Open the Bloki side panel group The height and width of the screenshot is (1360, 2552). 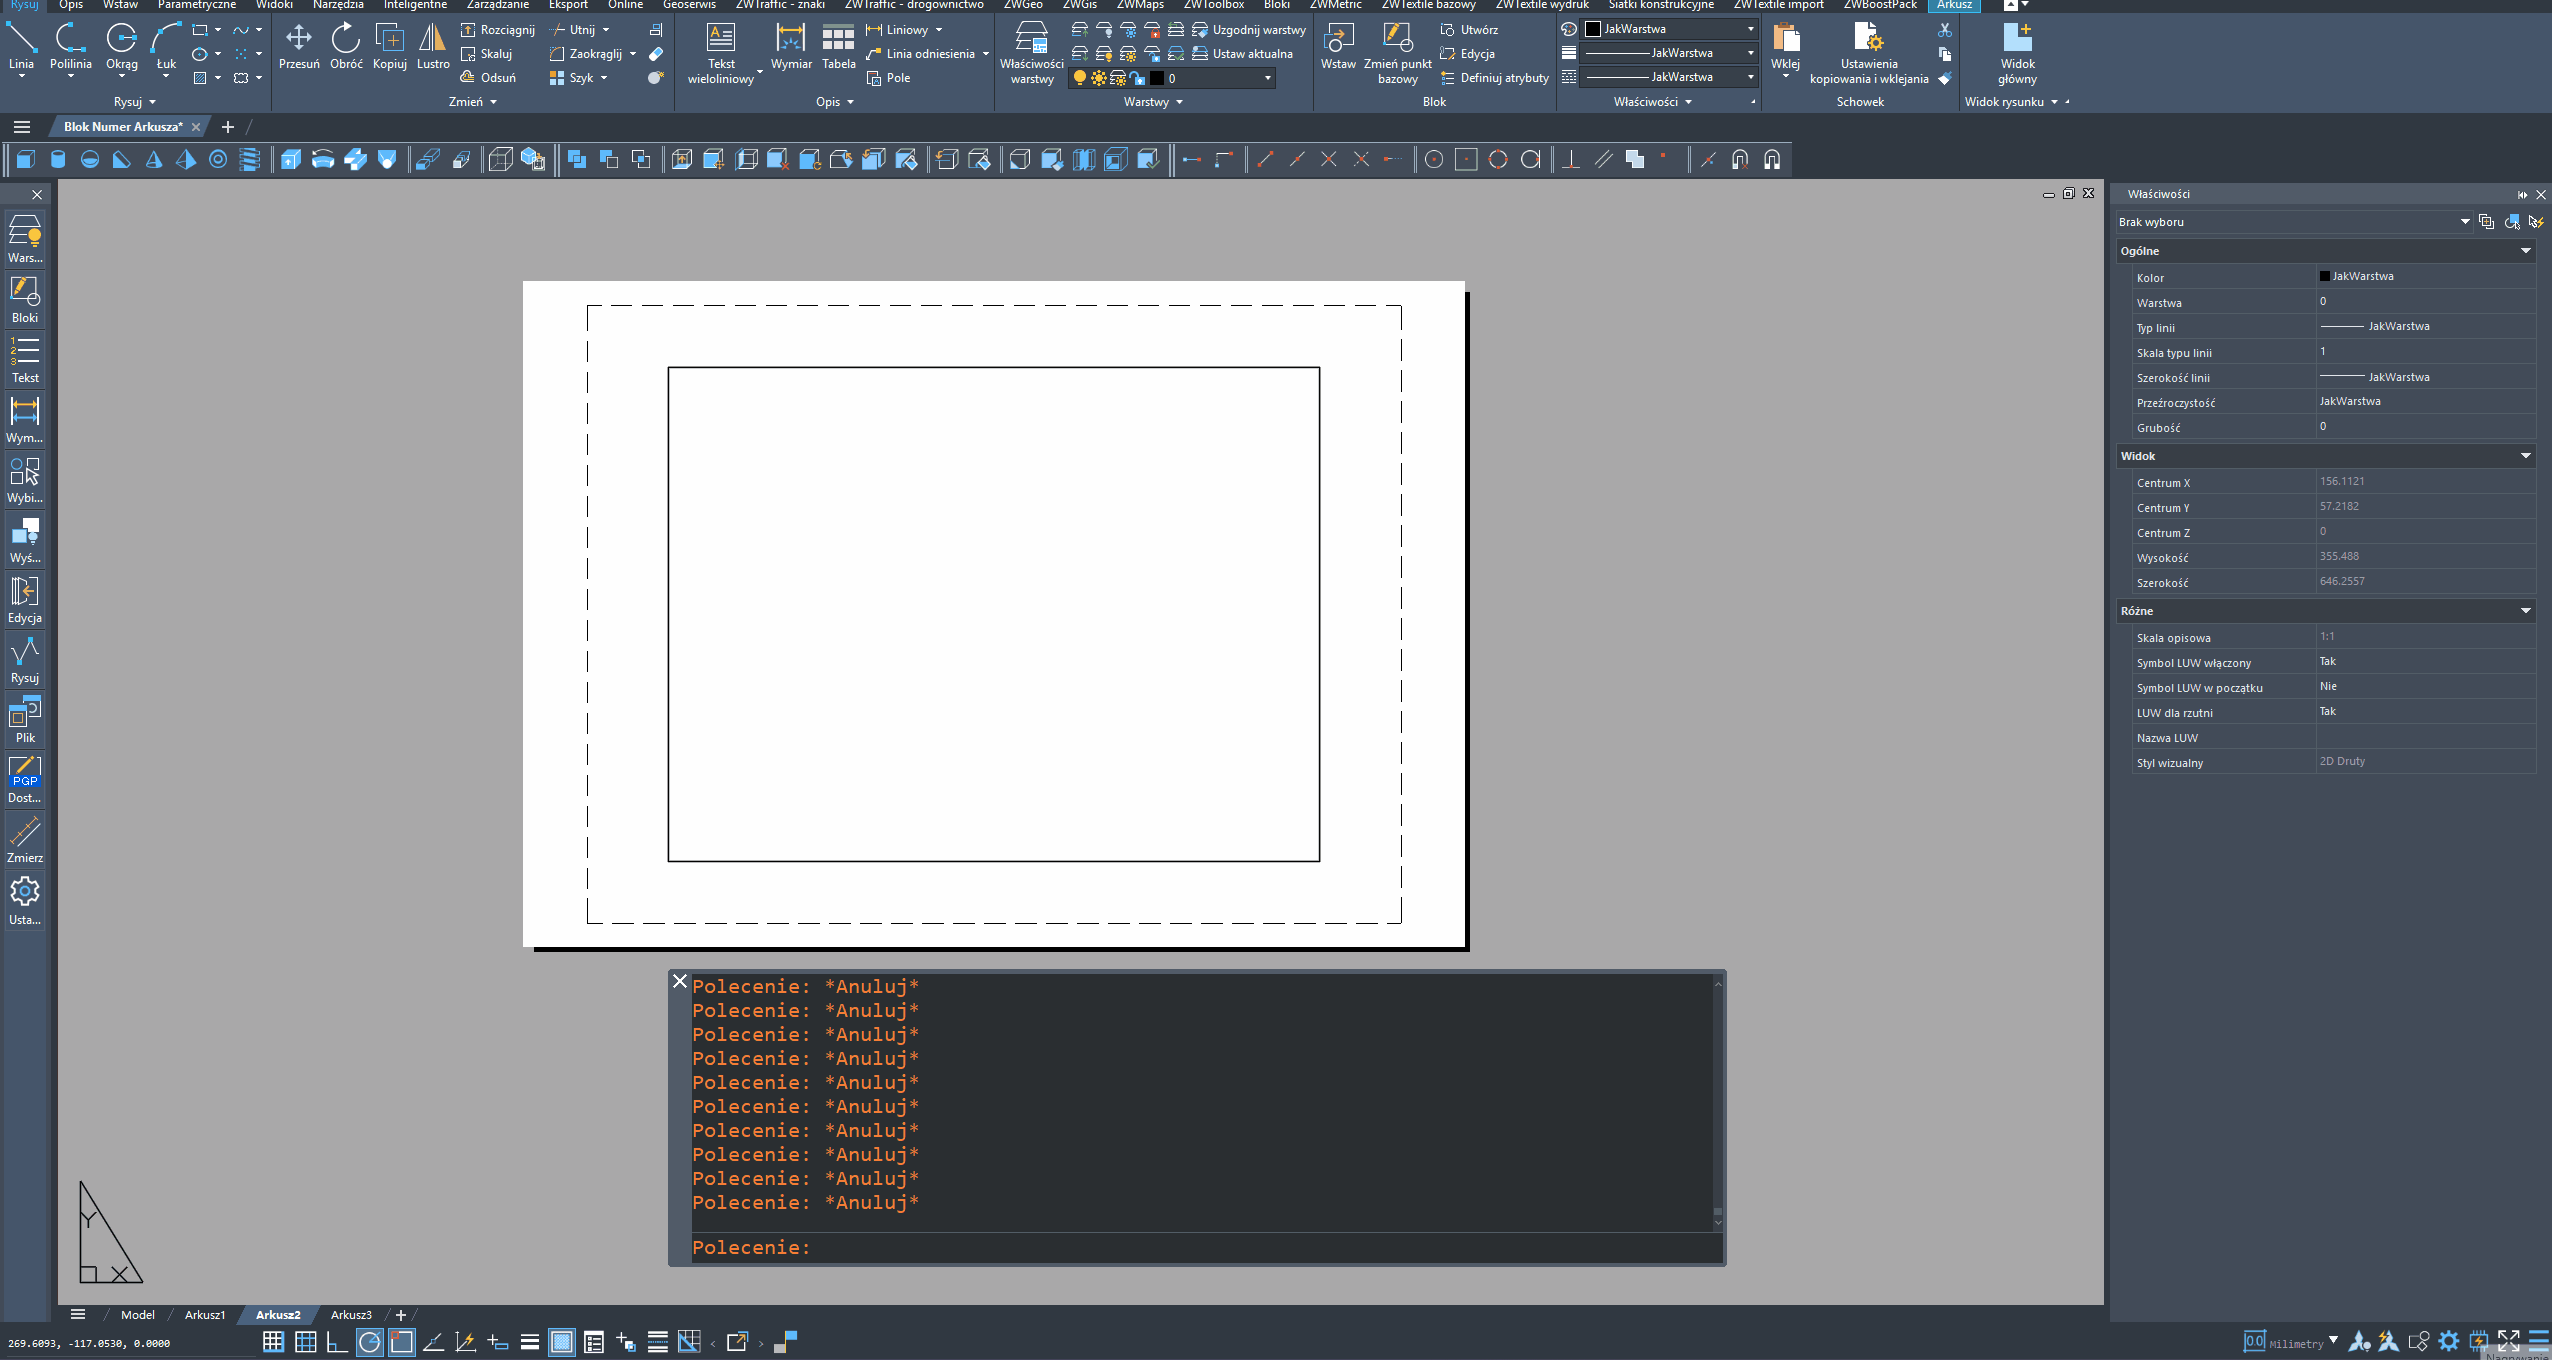(x=24, y=300)
